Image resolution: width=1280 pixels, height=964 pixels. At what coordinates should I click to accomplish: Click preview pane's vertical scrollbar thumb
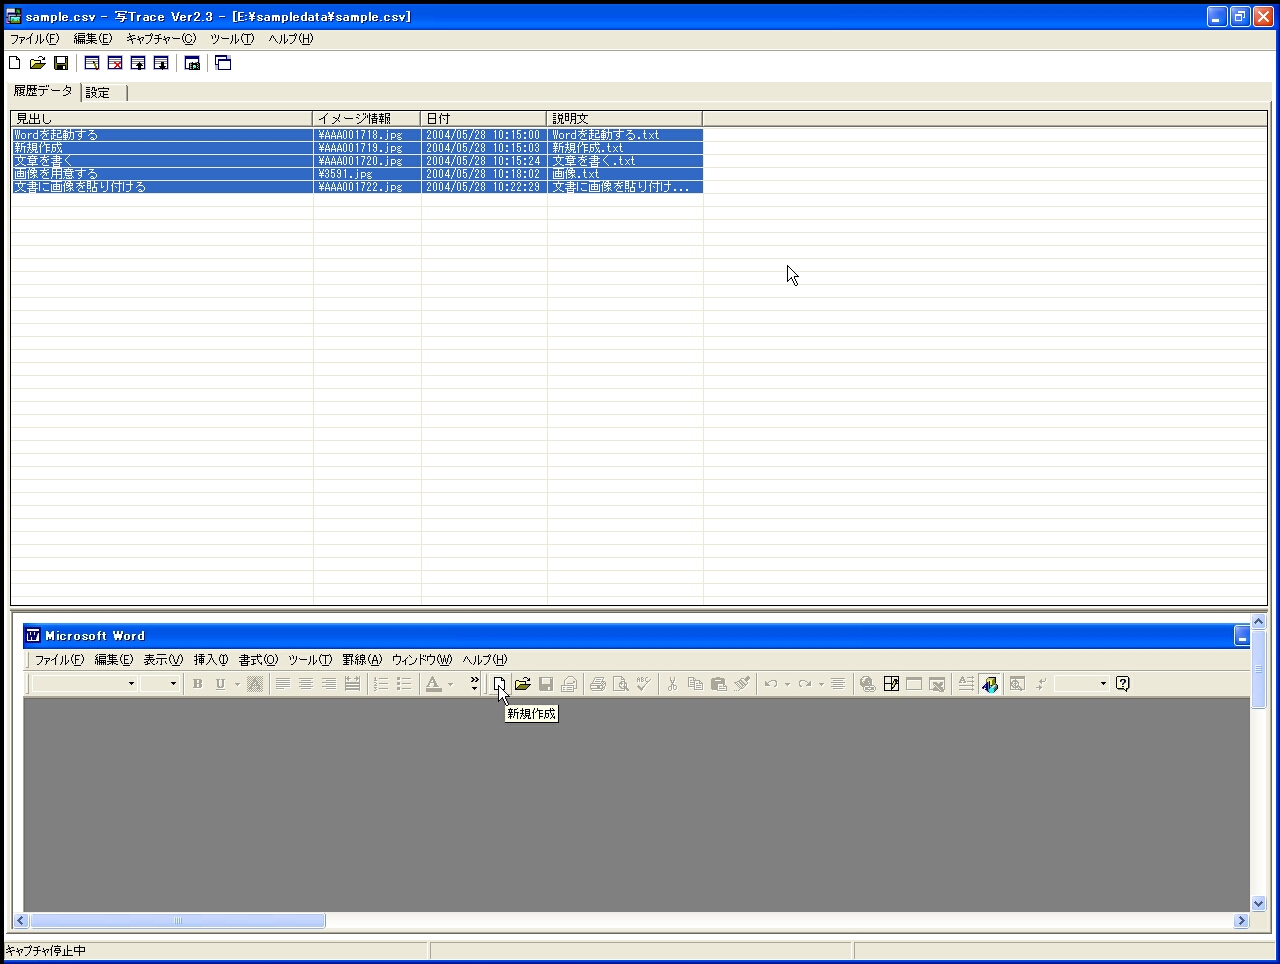(x=1259, y=669)
